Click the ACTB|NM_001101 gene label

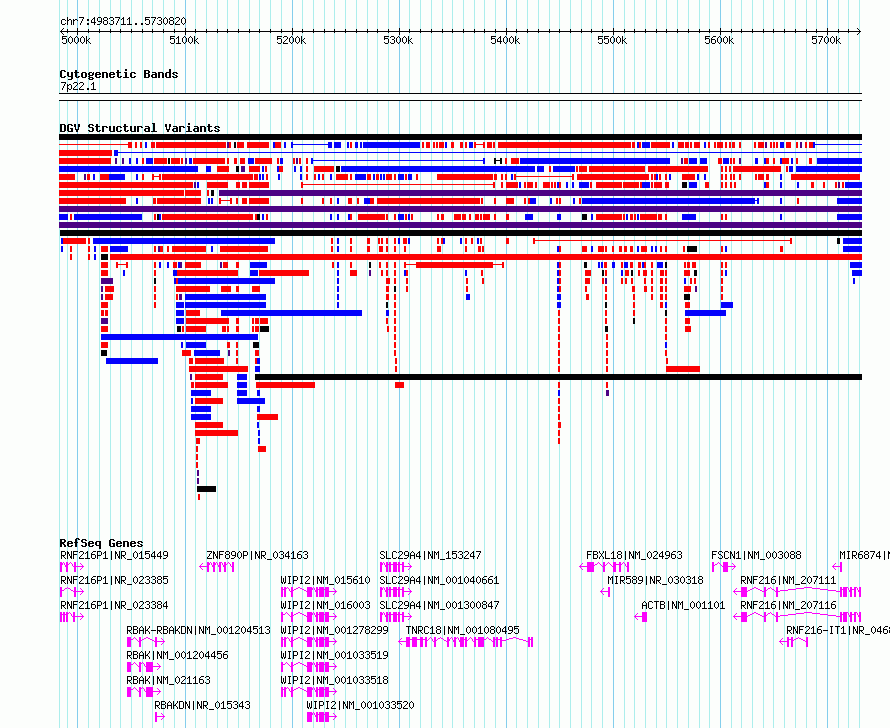pyautogui.click(x=683, y=605)
